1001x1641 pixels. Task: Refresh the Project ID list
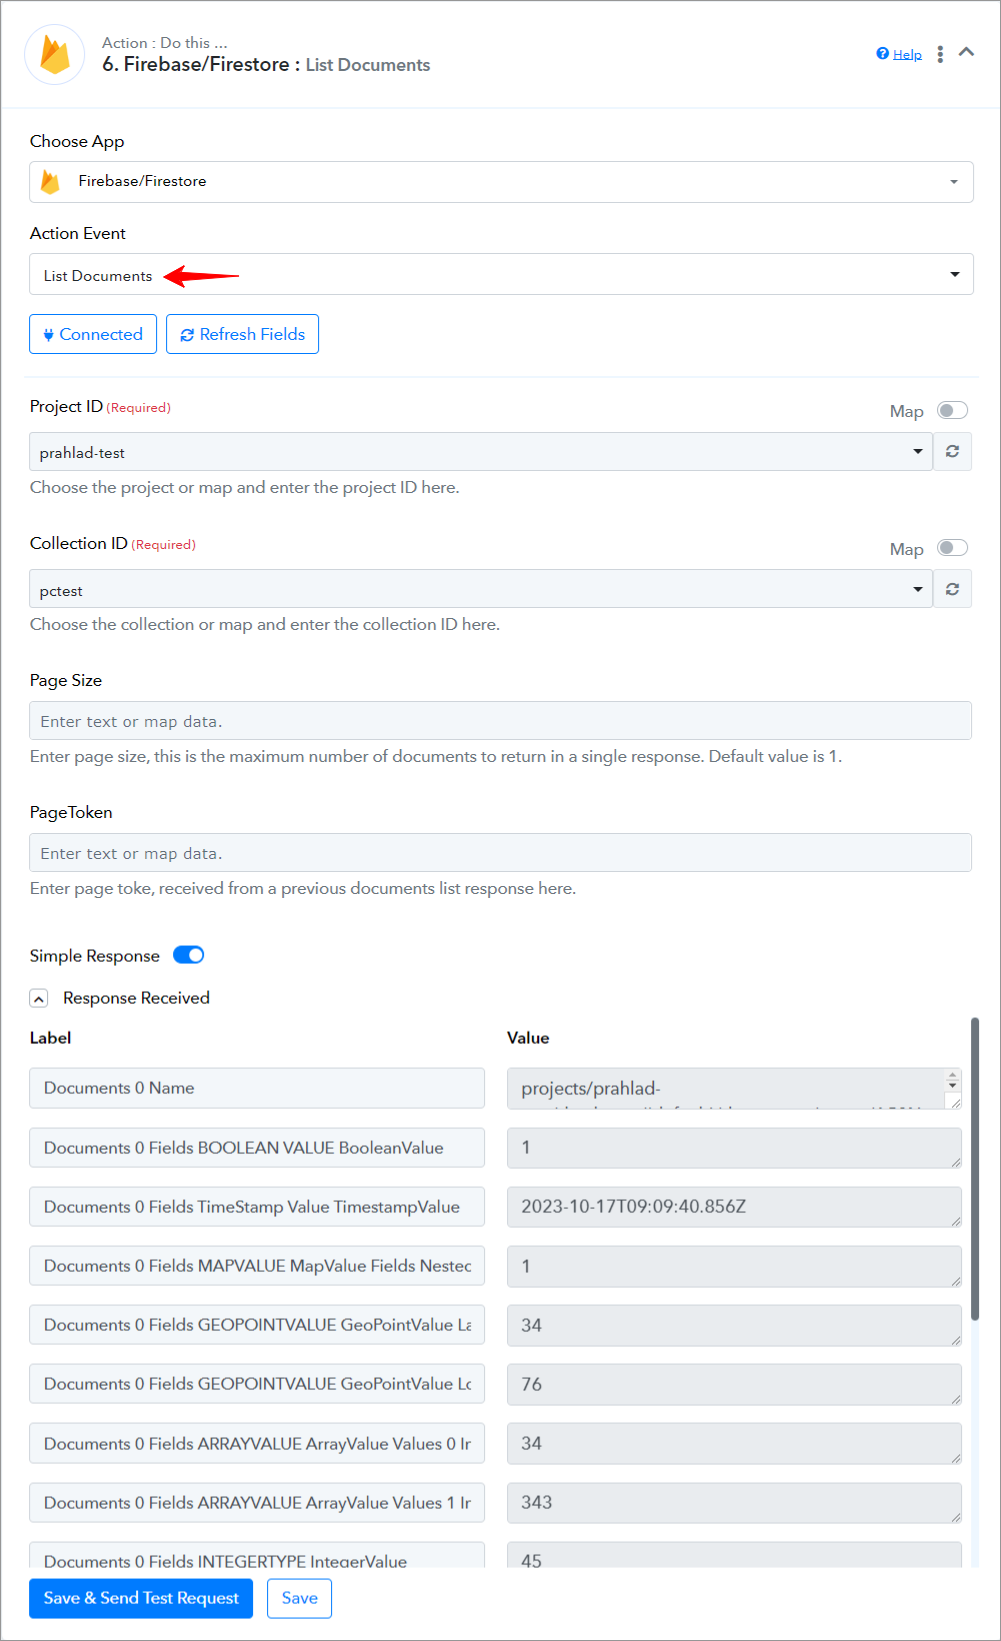click(952, 451)
